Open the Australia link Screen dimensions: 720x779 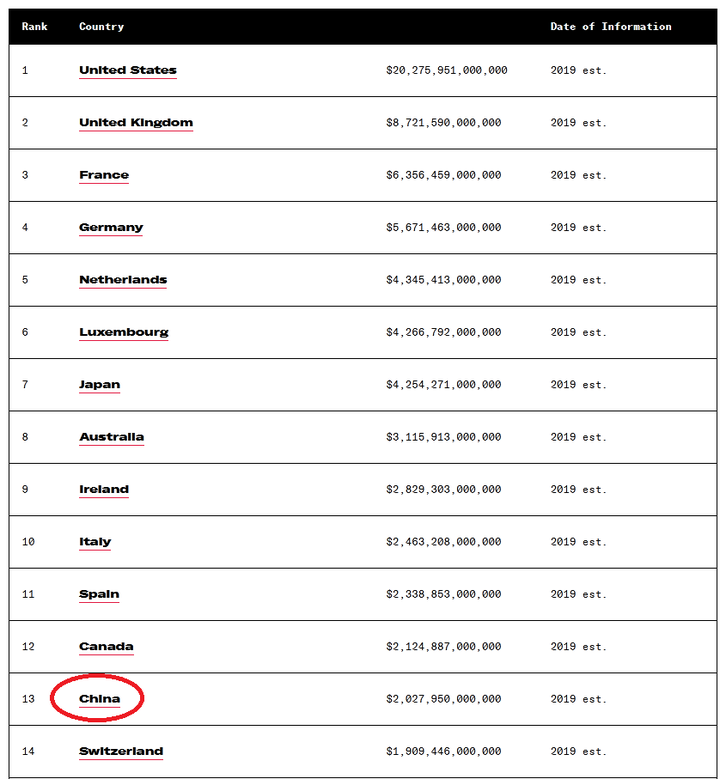(x=111, y=437)
